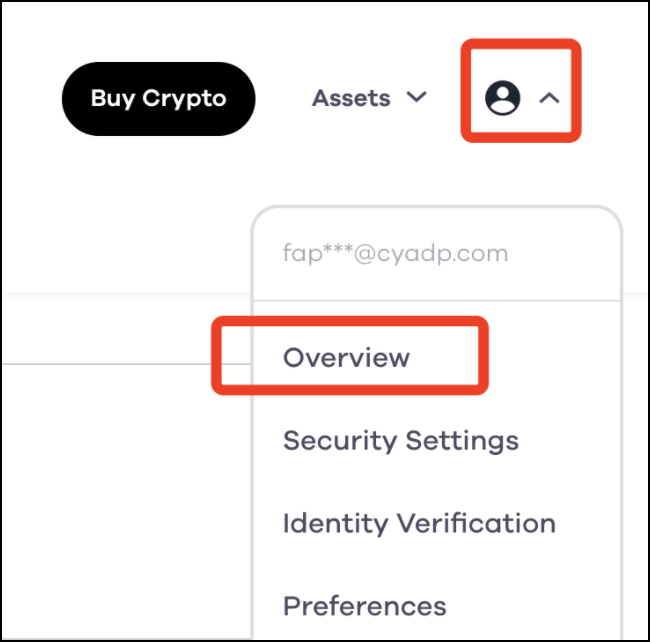Open the Preferences menu entry

[364, 606]
